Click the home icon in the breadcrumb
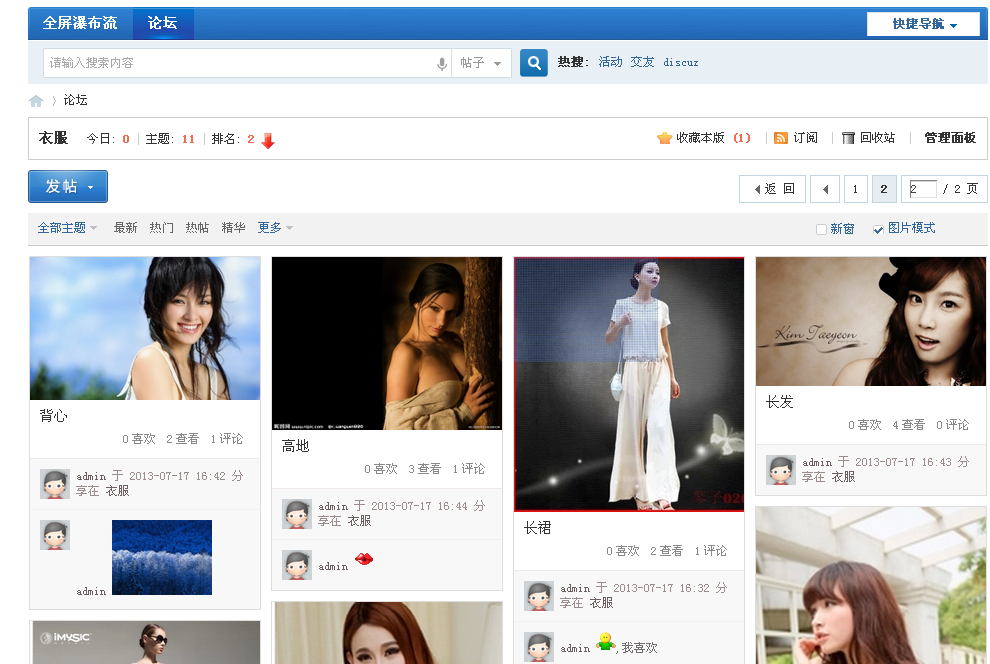This screenshot has height=664, width=990. pos(35,100)
